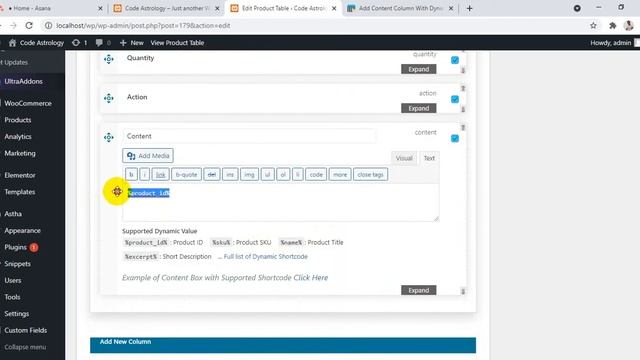The width and height of the screenshot is (640, 360).
Task: Click the drag handle for Action column
Action: 109,98
